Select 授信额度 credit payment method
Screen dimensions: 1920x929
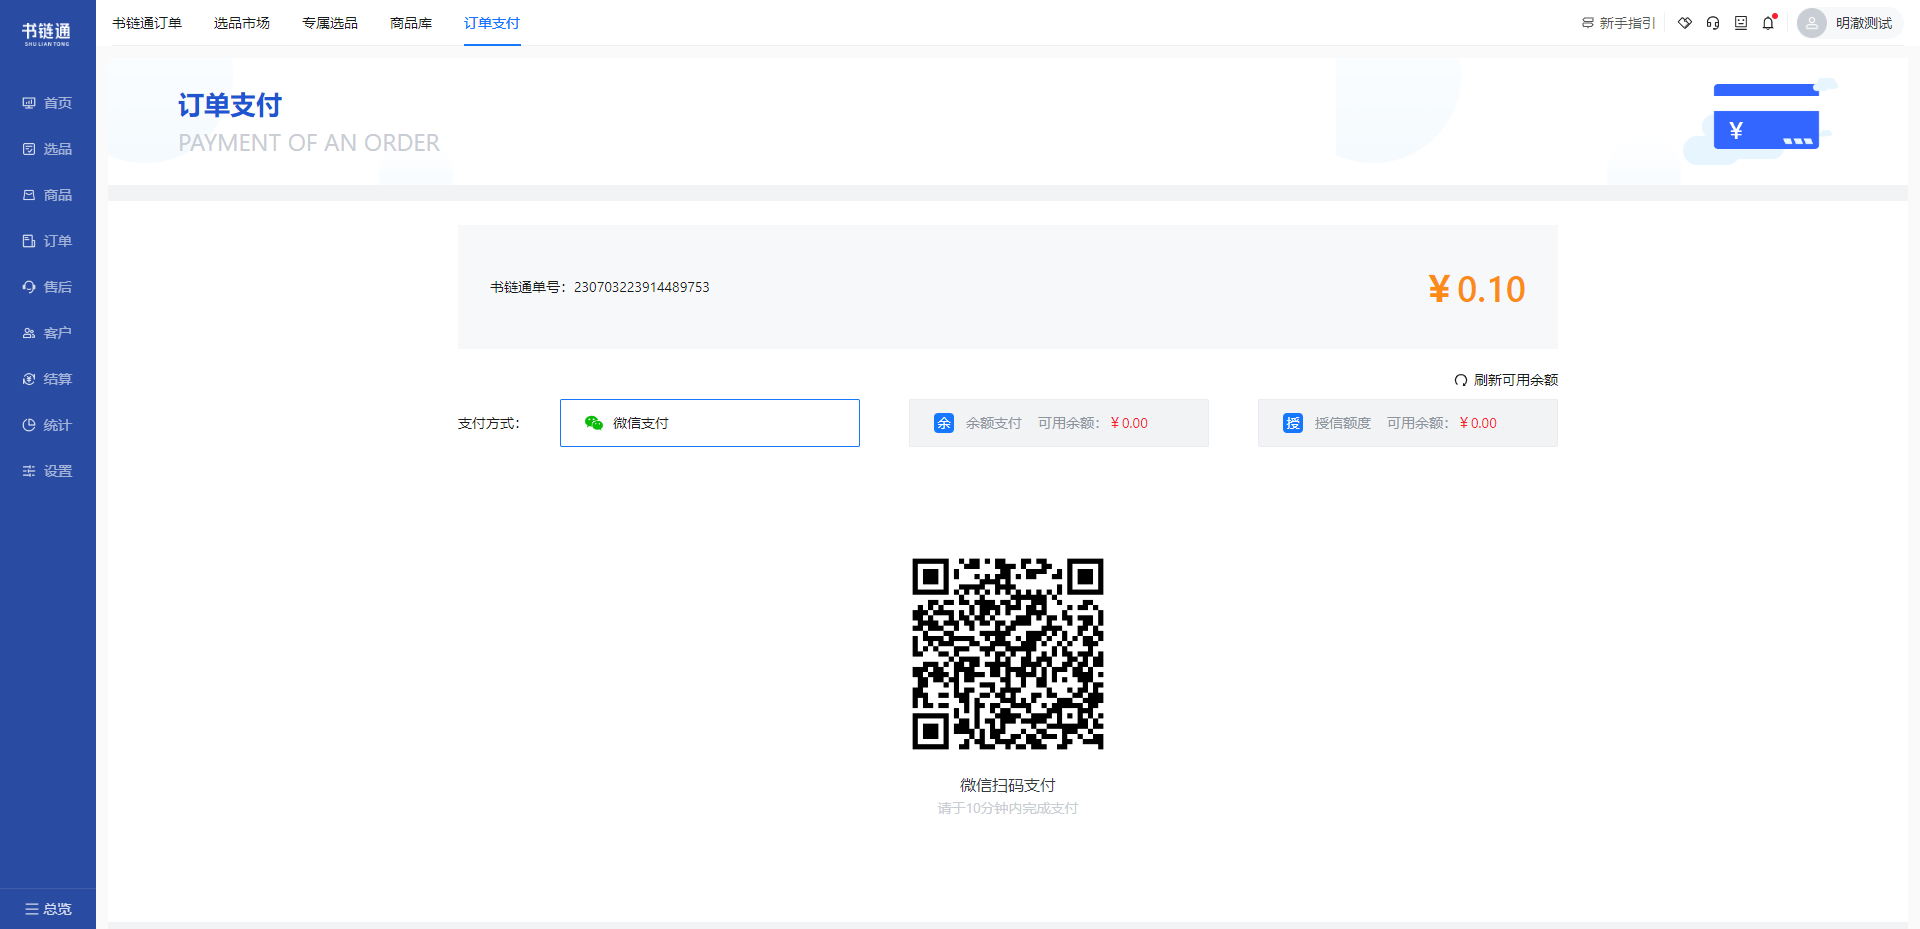(1408, 423)
